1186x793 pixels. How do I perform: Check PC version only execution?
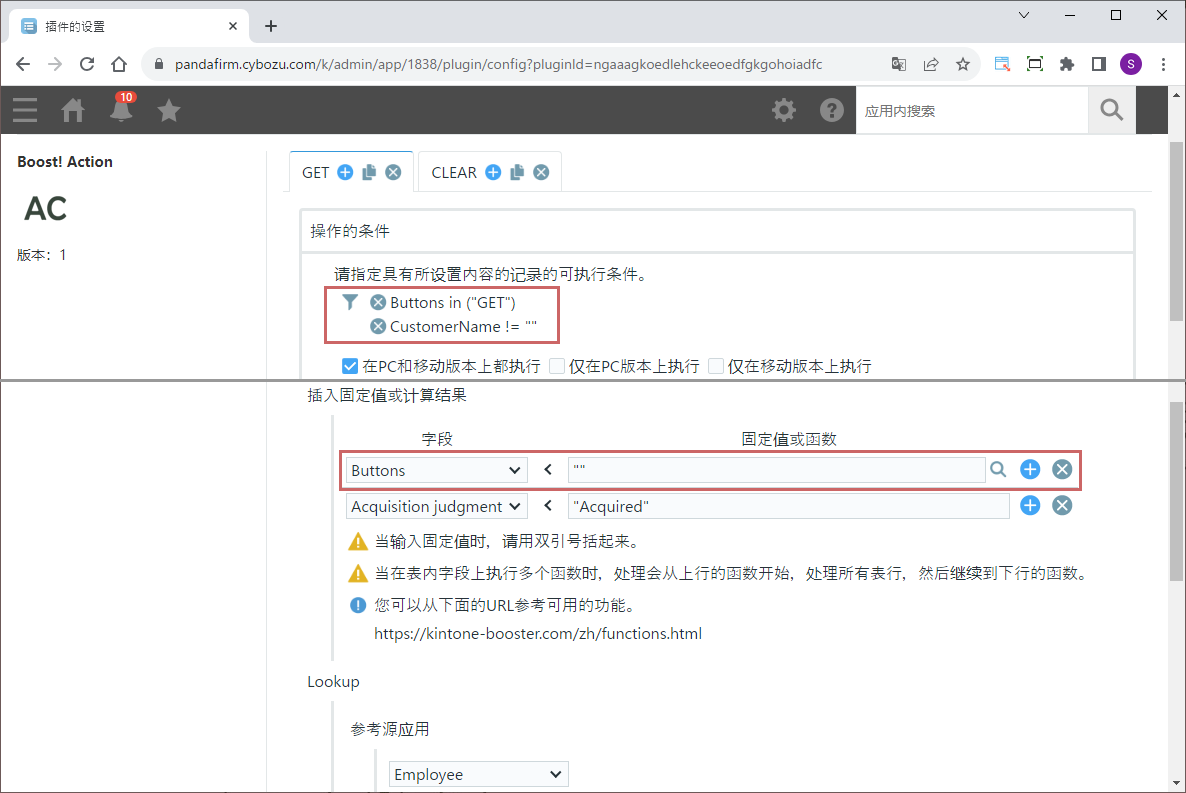click(557, 366)
